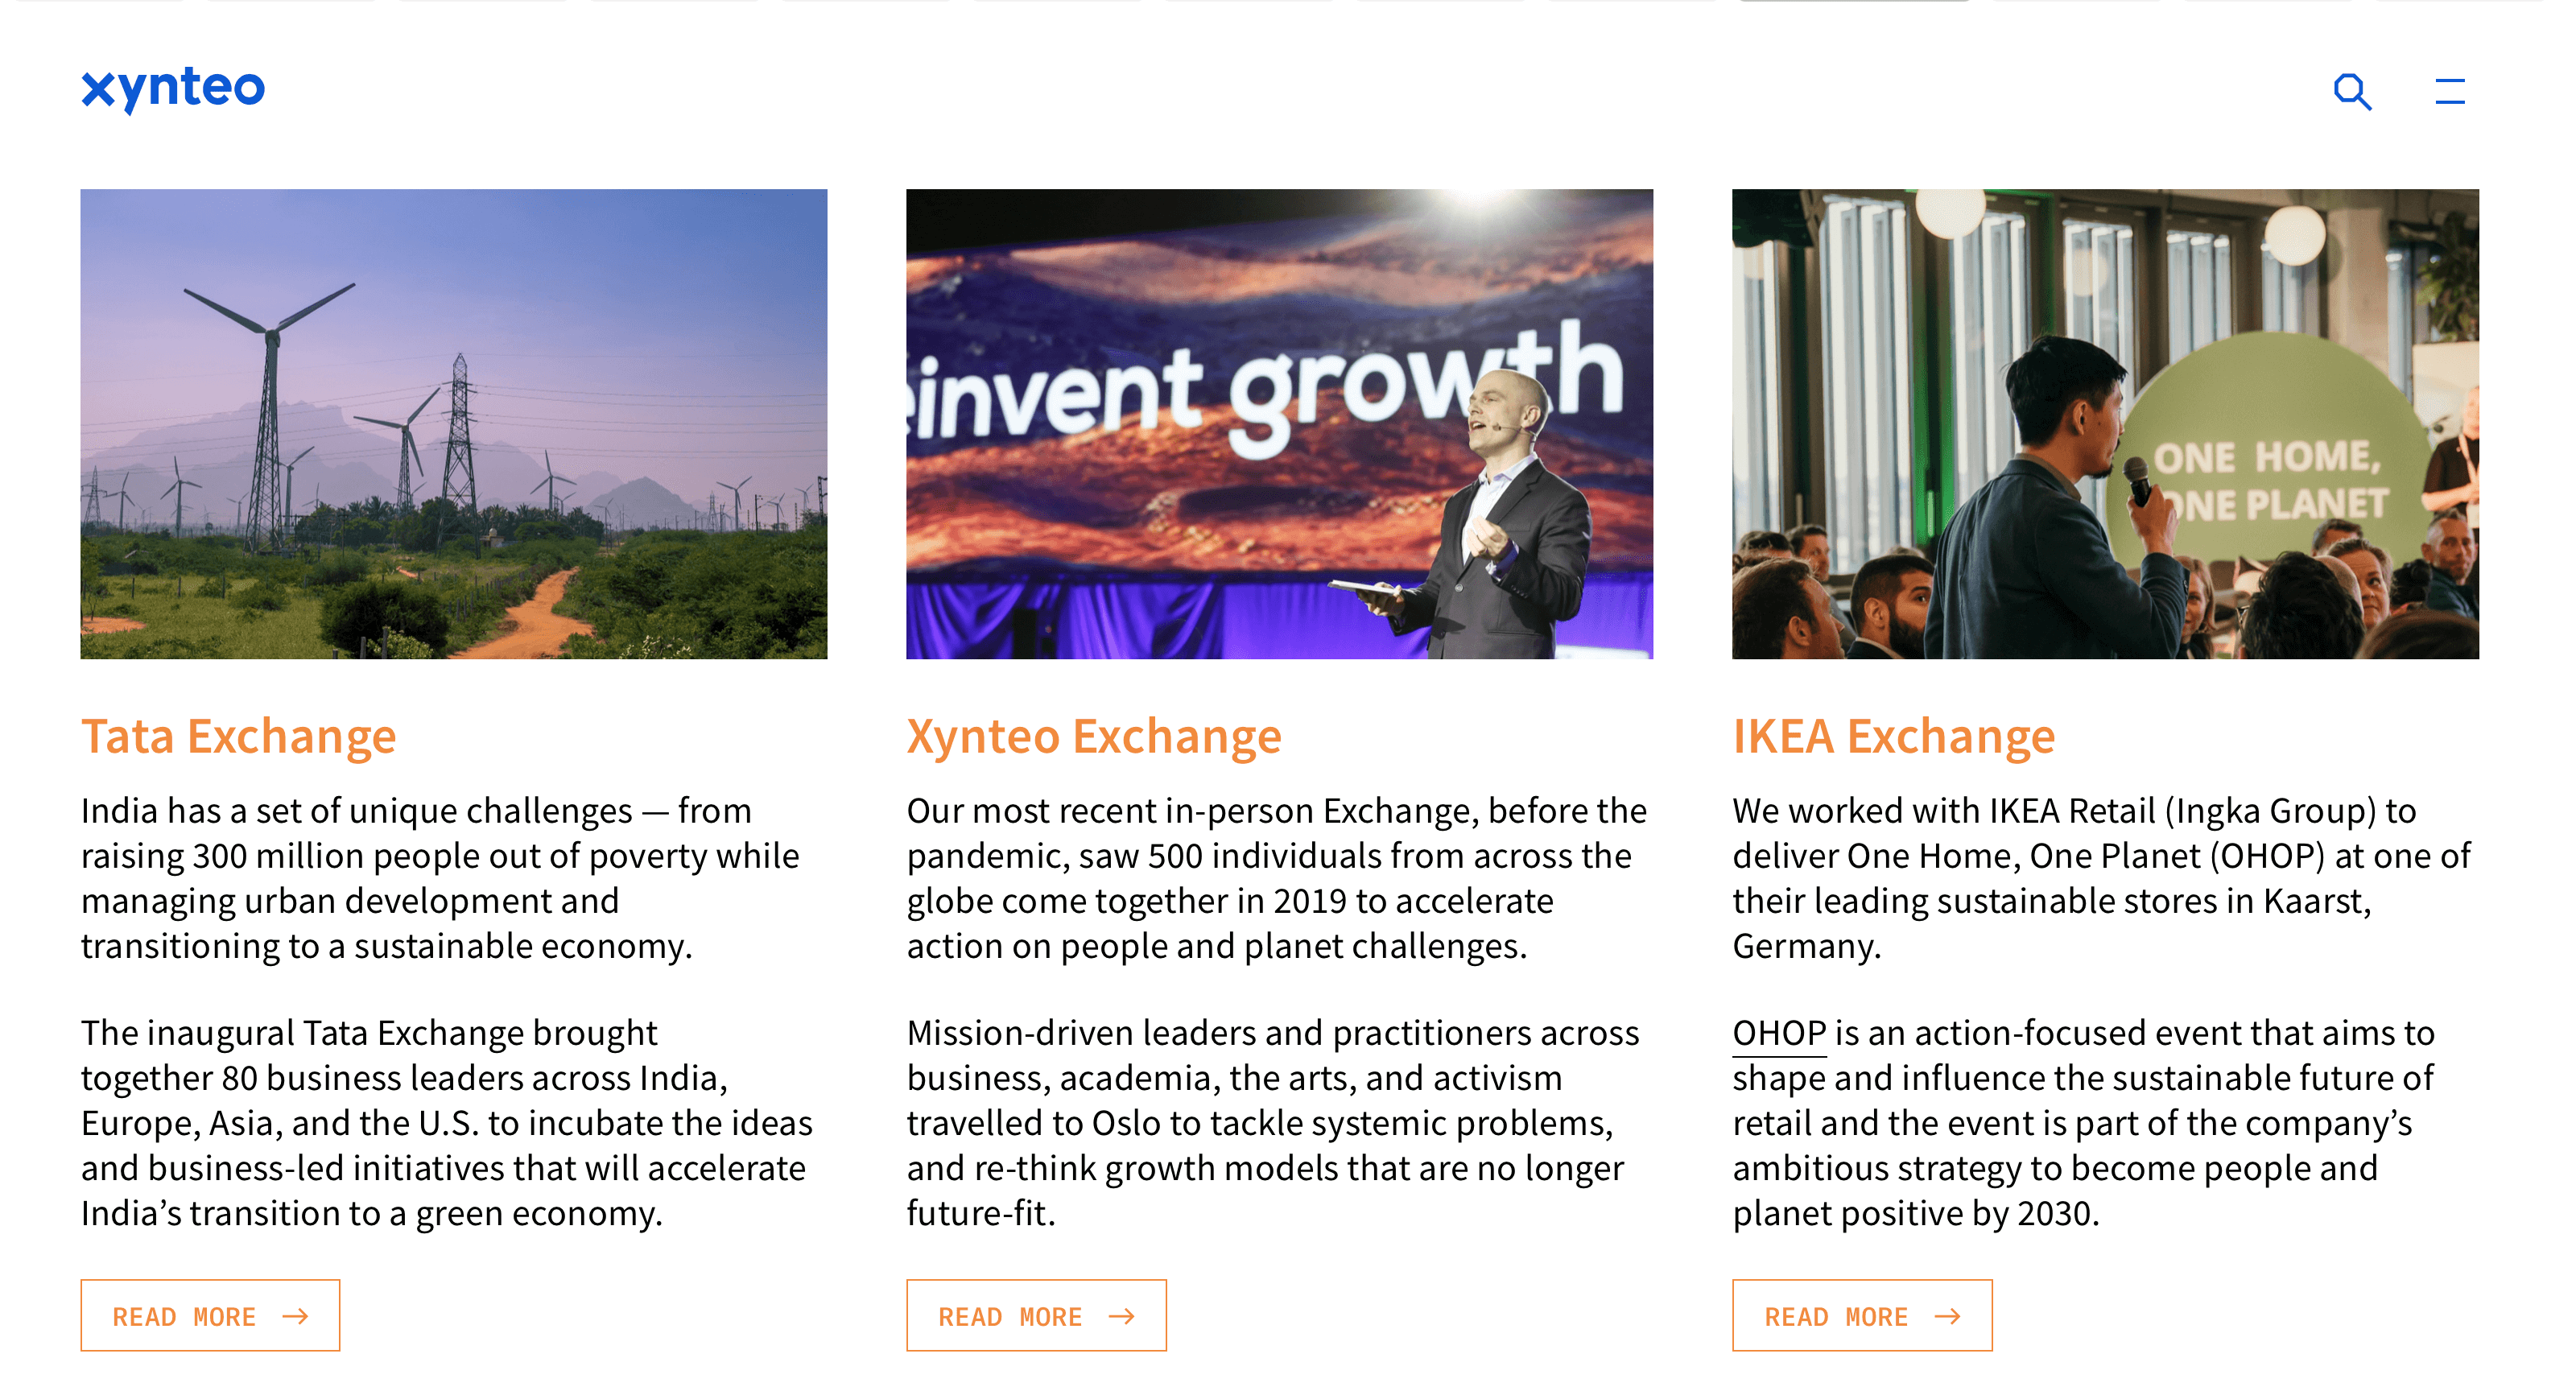Viewport: 2576px width, 1391px height.
Task: Open the 'invent growth' speaker image
Action: 1280,424
